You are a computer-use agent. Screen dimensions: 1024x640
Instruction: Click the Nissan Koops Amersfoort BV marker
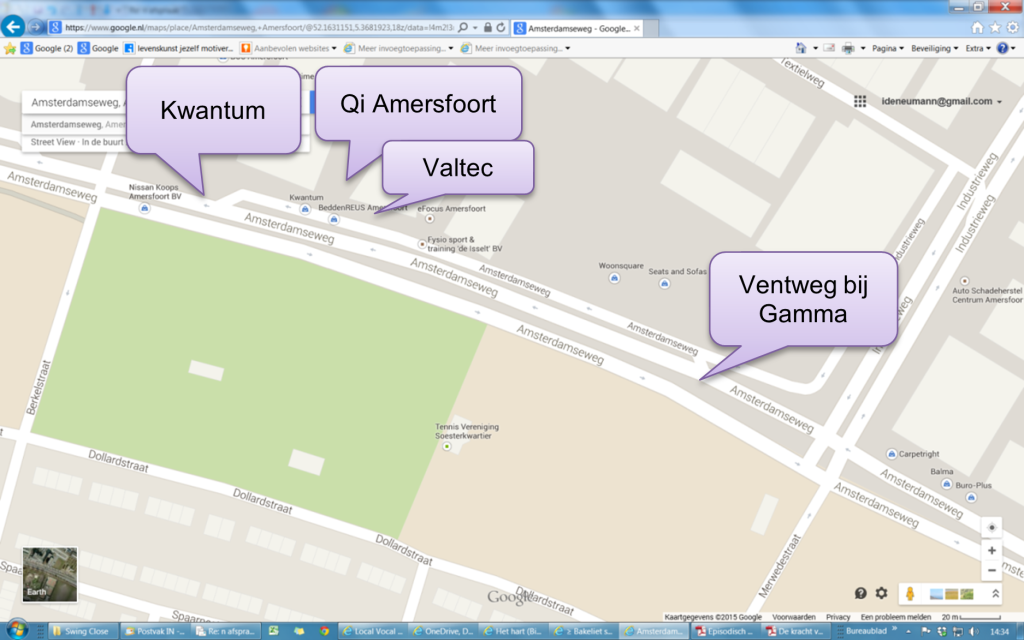click(144, 208)
